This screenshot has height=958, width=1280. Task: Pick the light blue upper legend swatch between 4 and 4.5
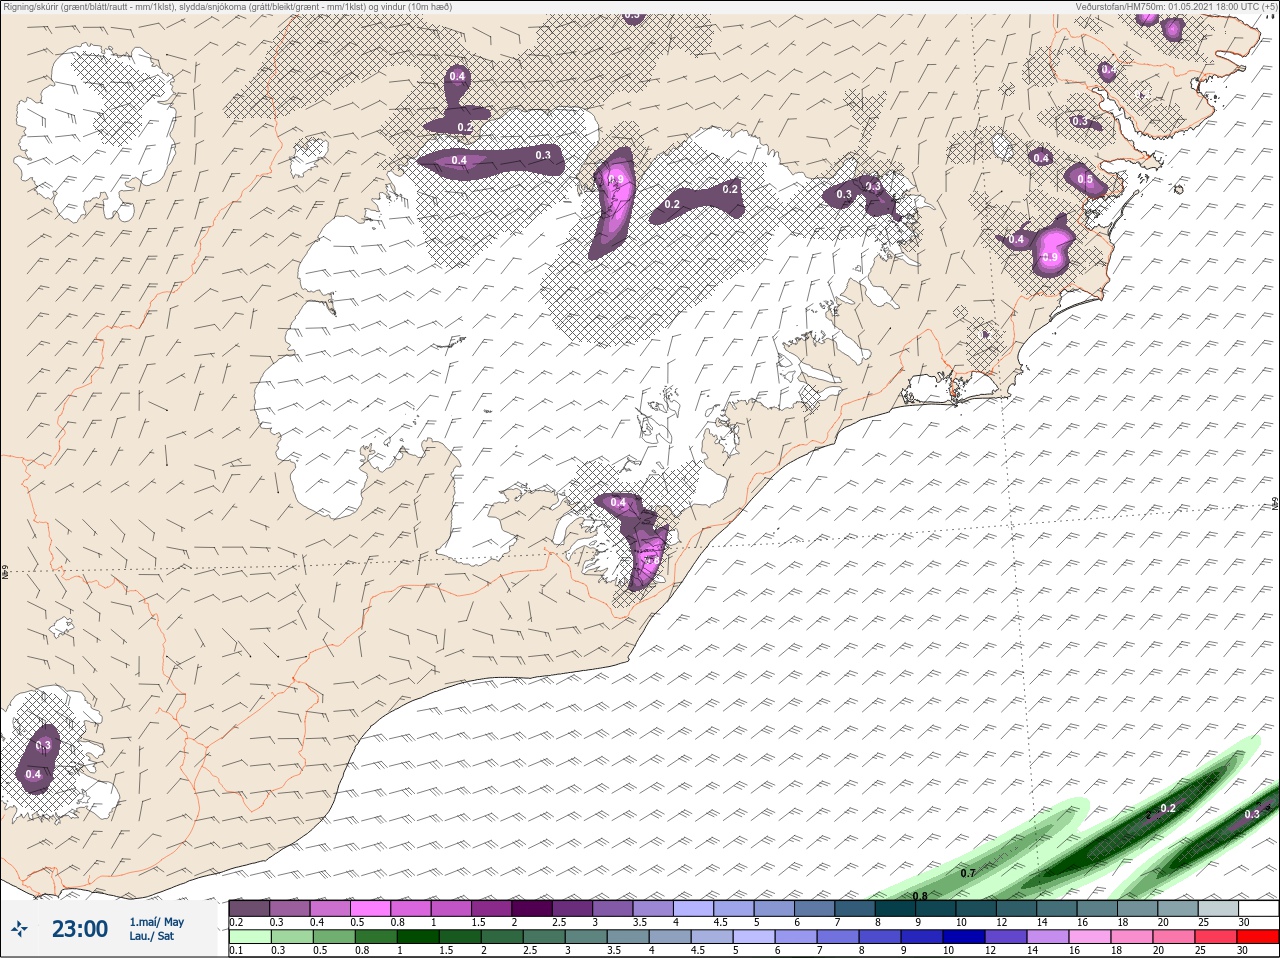pyautogui.click(x=694, y=908)
